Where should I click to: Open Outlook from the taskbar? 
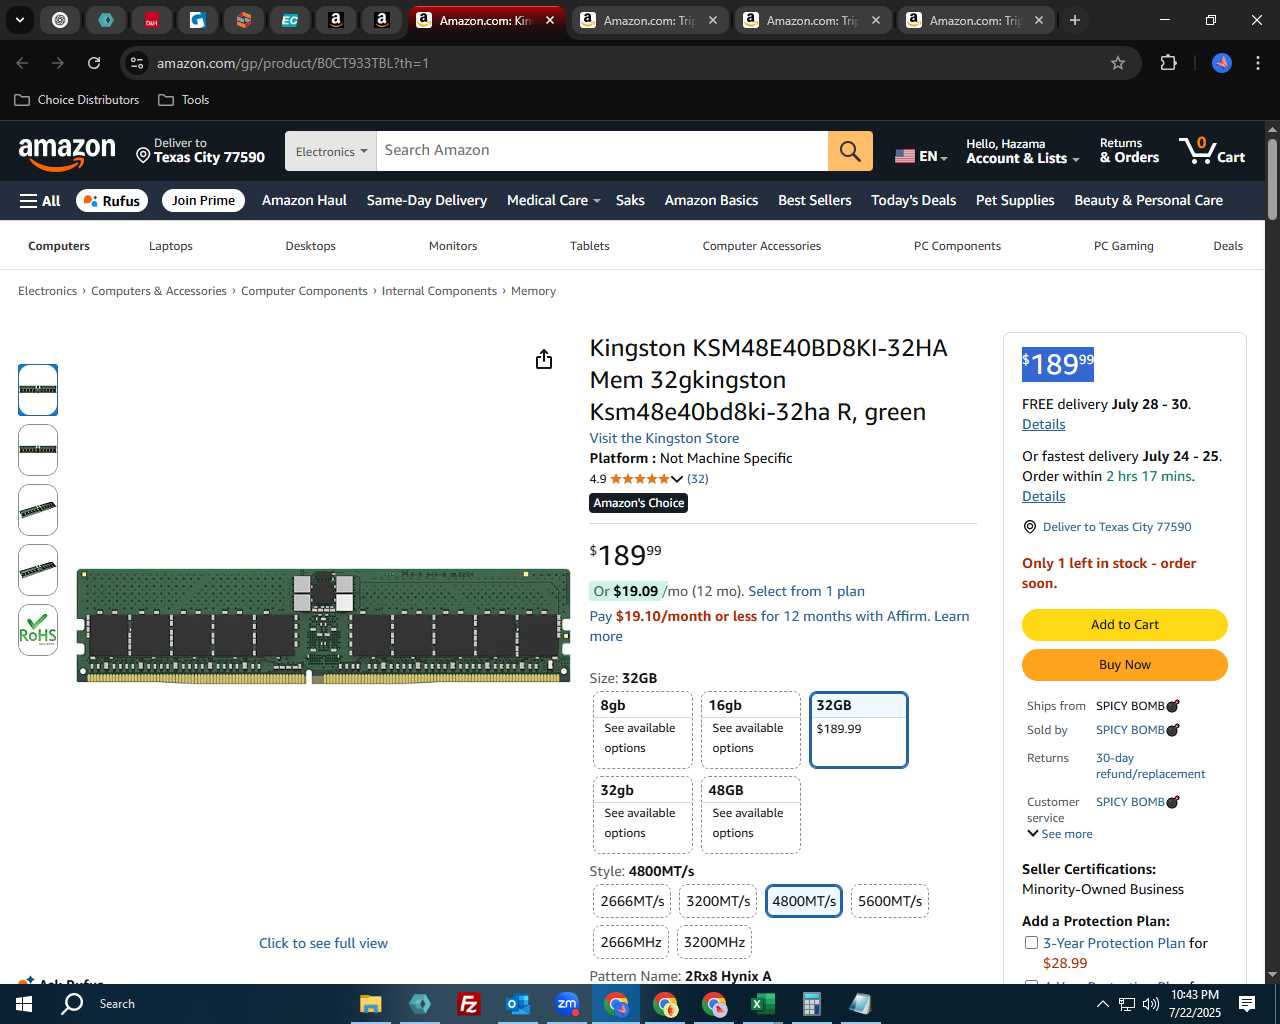(517, 1004)
